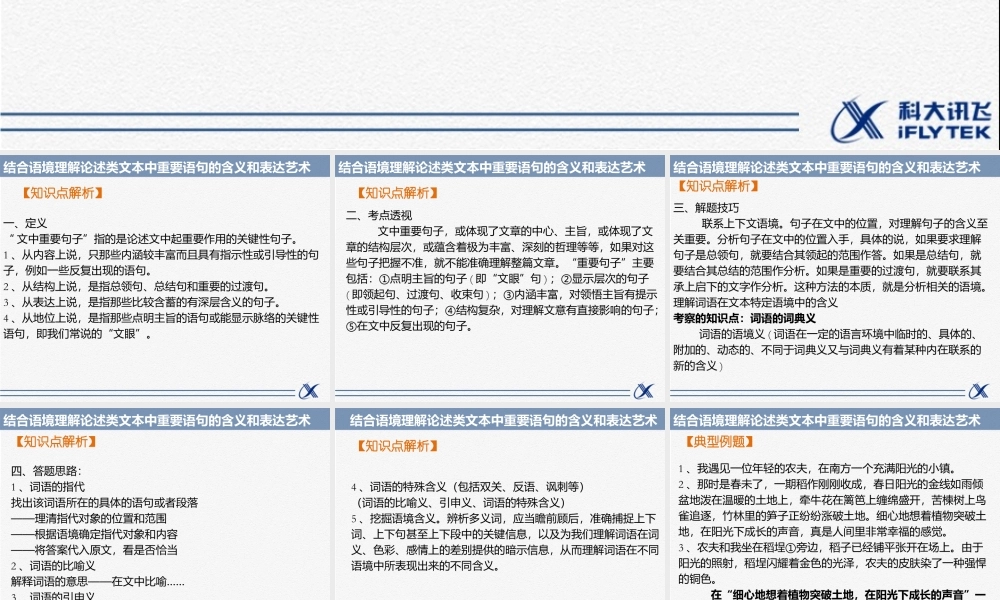The height and width of the screenshot is (600, 1000).
Task: Click the line 理解词语在文本特定语境中的含义
Action: (755, 302)
